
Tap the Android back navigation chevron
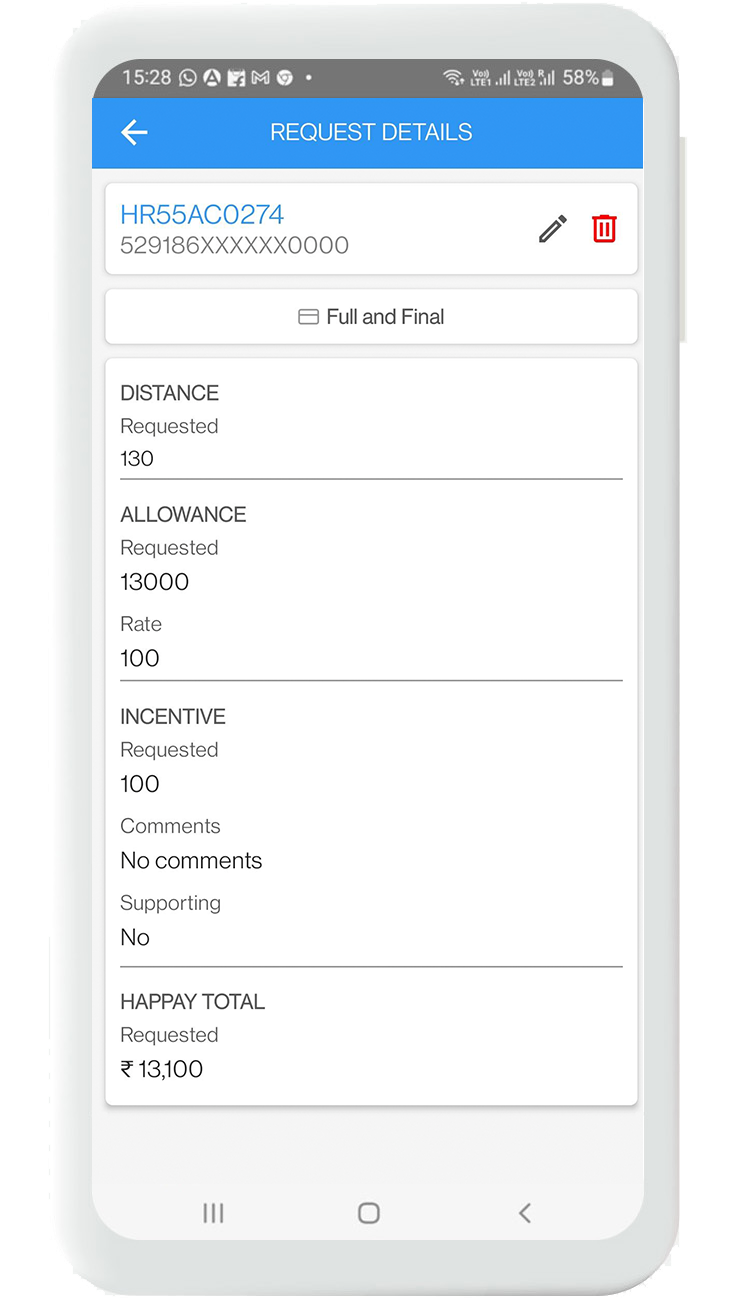coord(525,1213)
